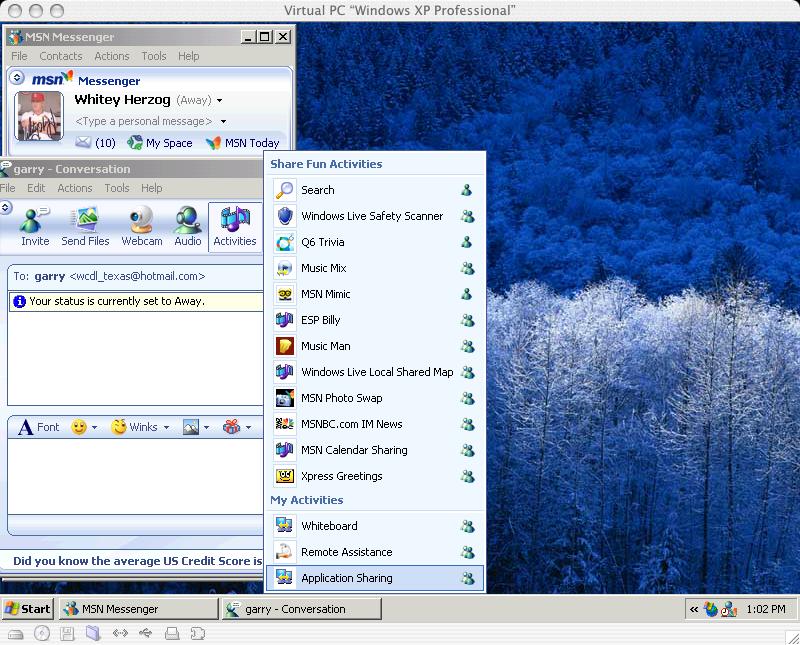This screenshot has width=800, height=645.
Task: Click the personal message field
Action: (143, 121)
